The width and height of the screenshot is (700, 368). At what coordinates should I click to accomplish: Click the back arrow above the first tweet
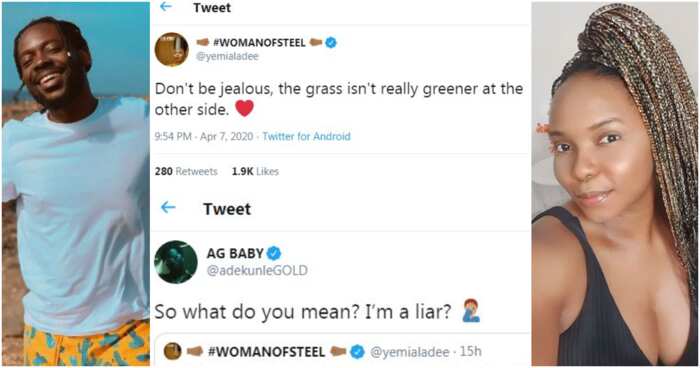click(x=166, y=7)
